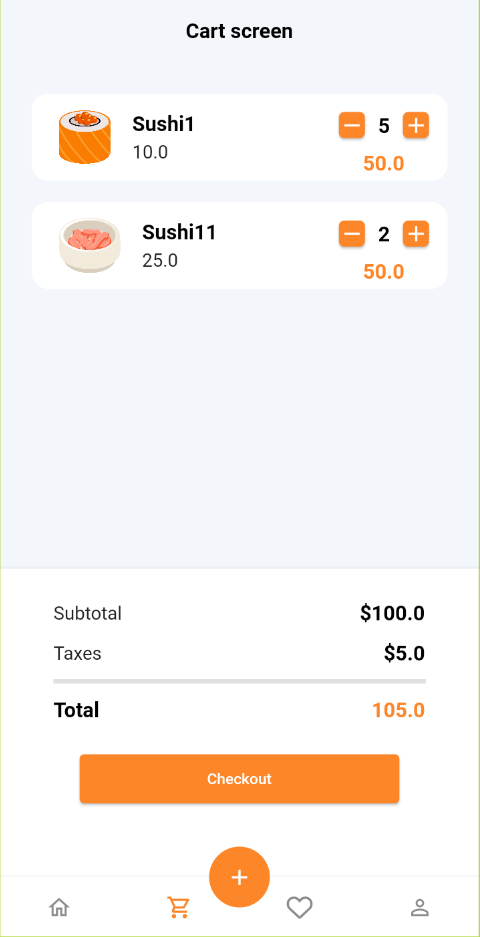Click the Sushi11 bowl image
Image resolution: width=480 pixels, height=937 pixels.
point(90,245)
